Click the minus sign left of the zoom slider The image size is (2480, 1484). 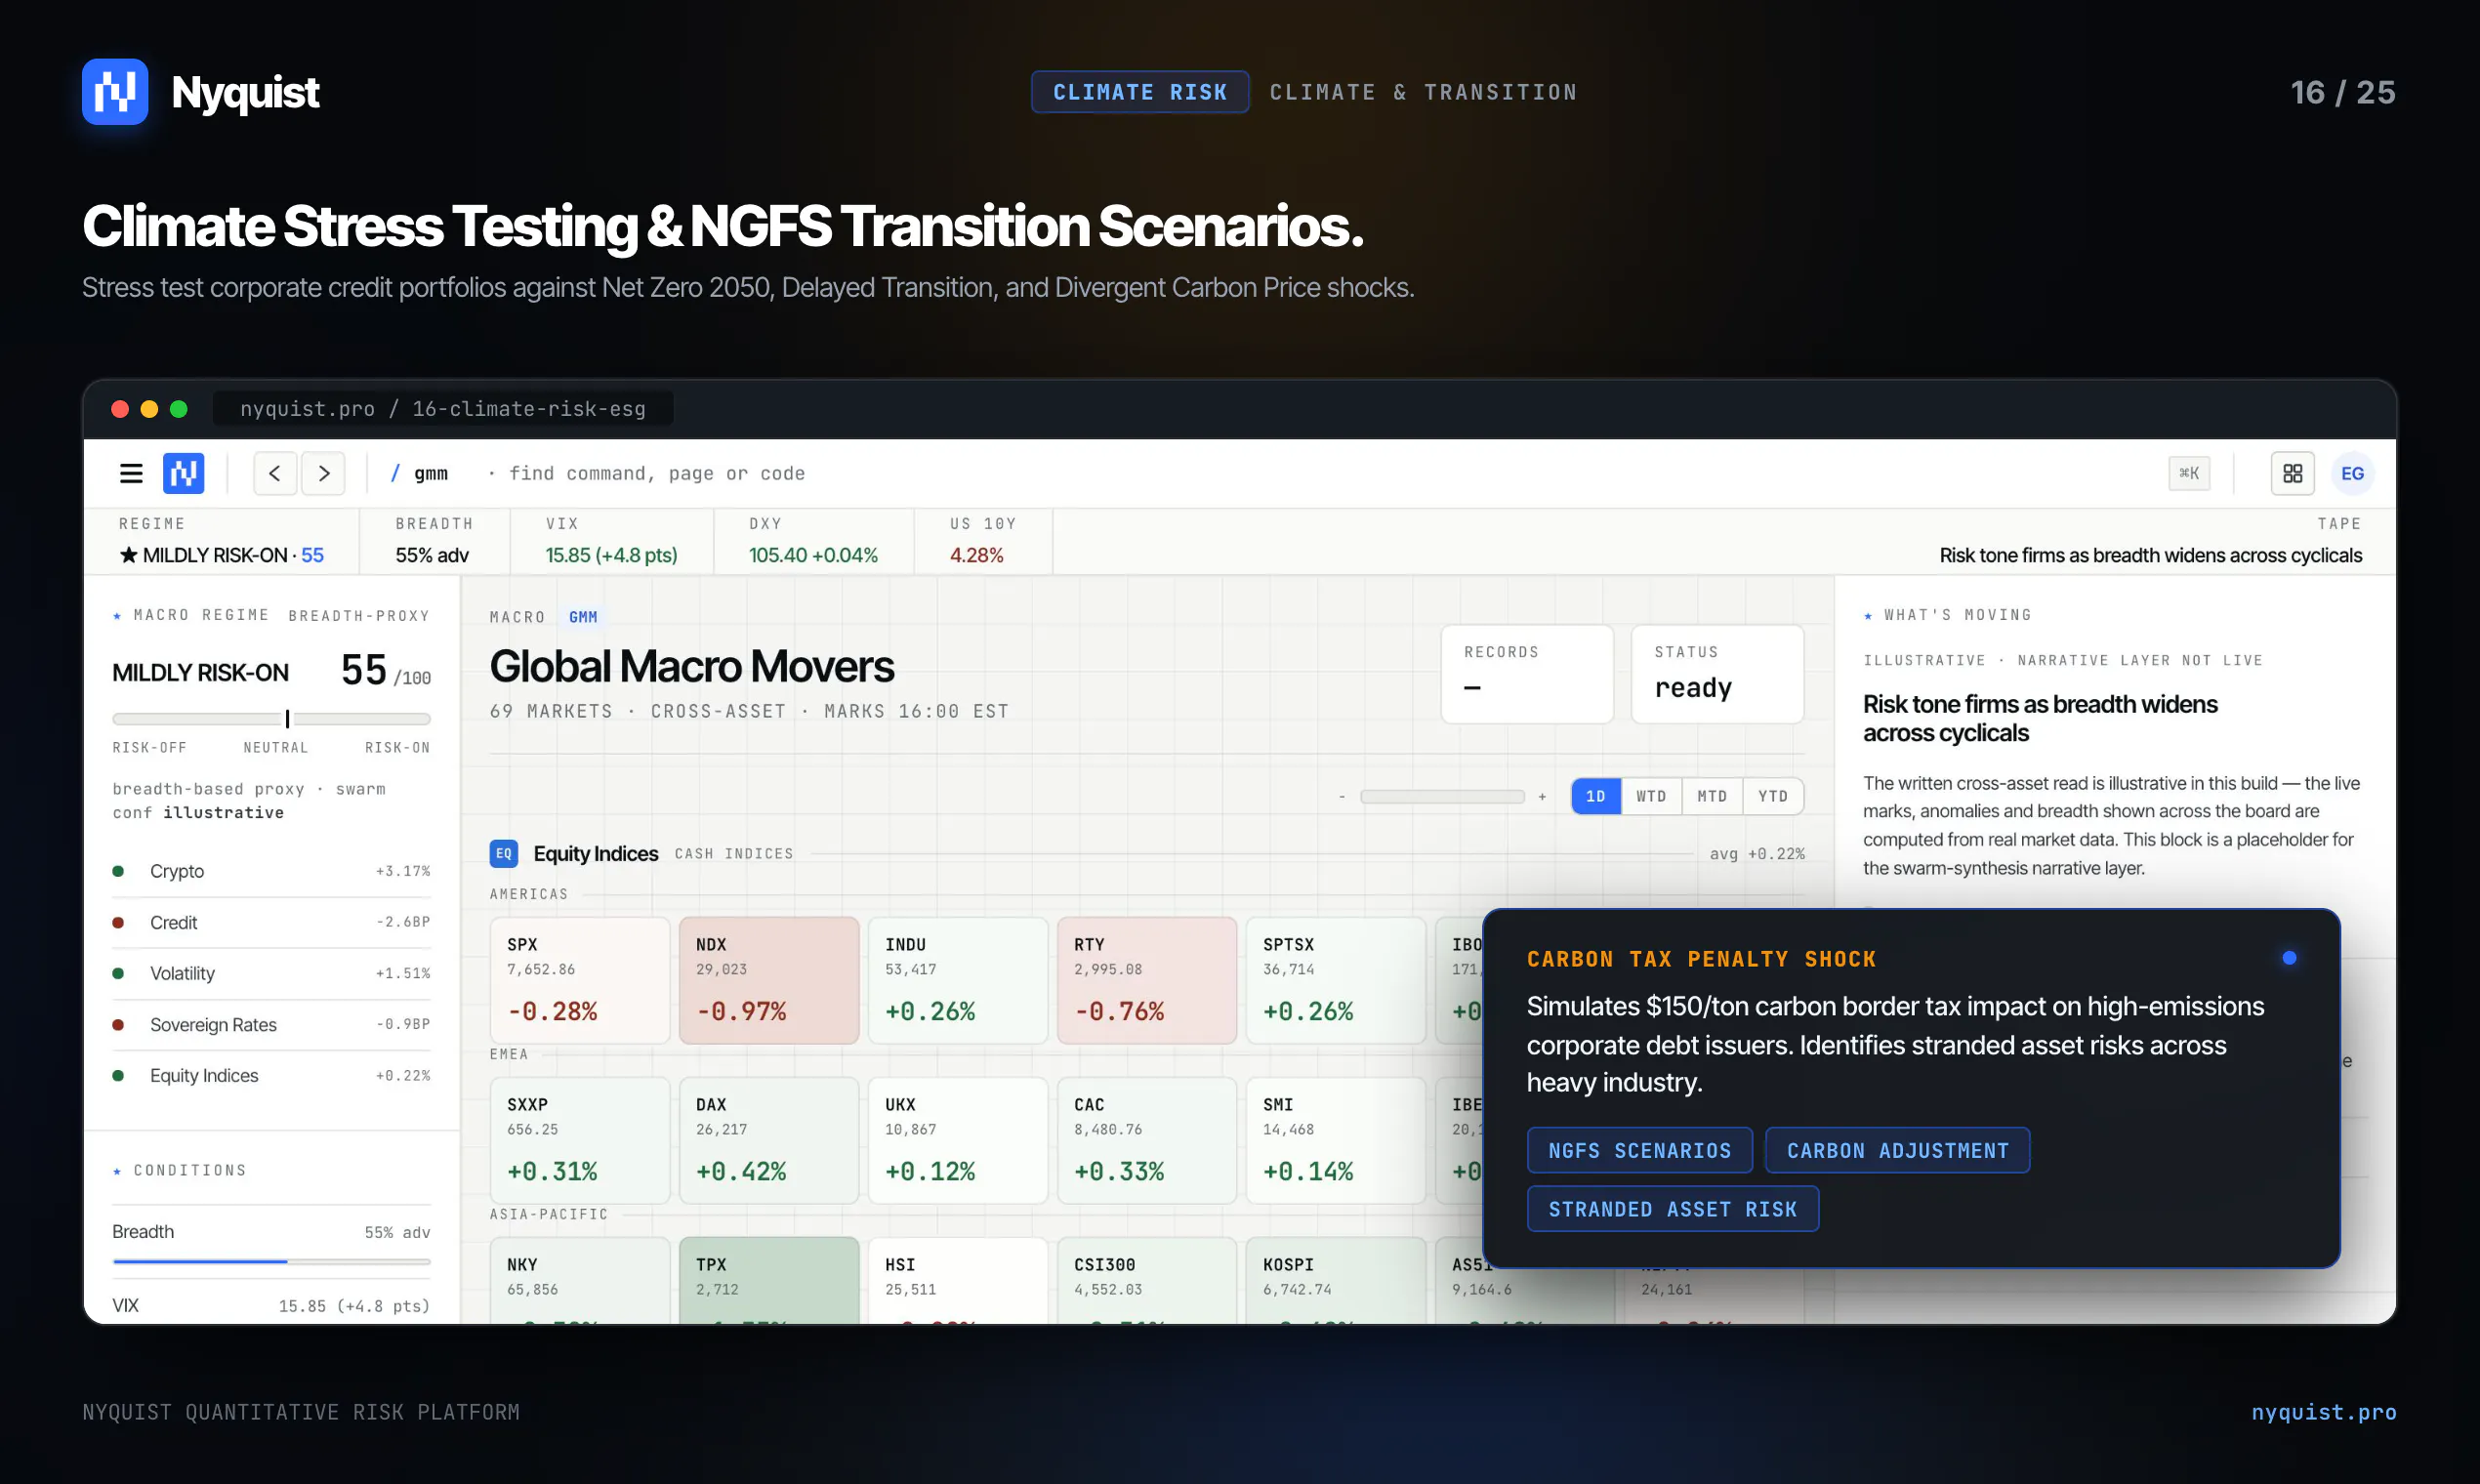click(1342, 797)
